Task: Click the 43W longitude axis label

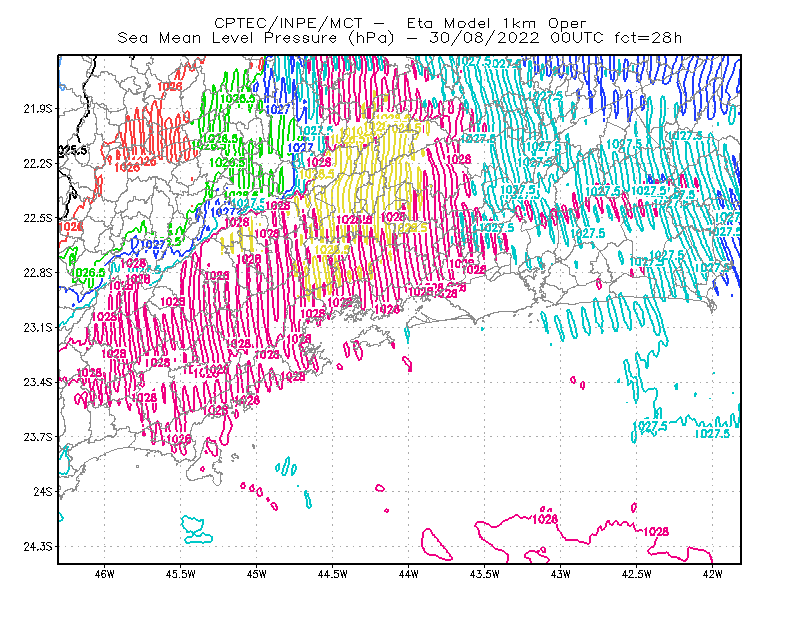Action: coord(560,574)
